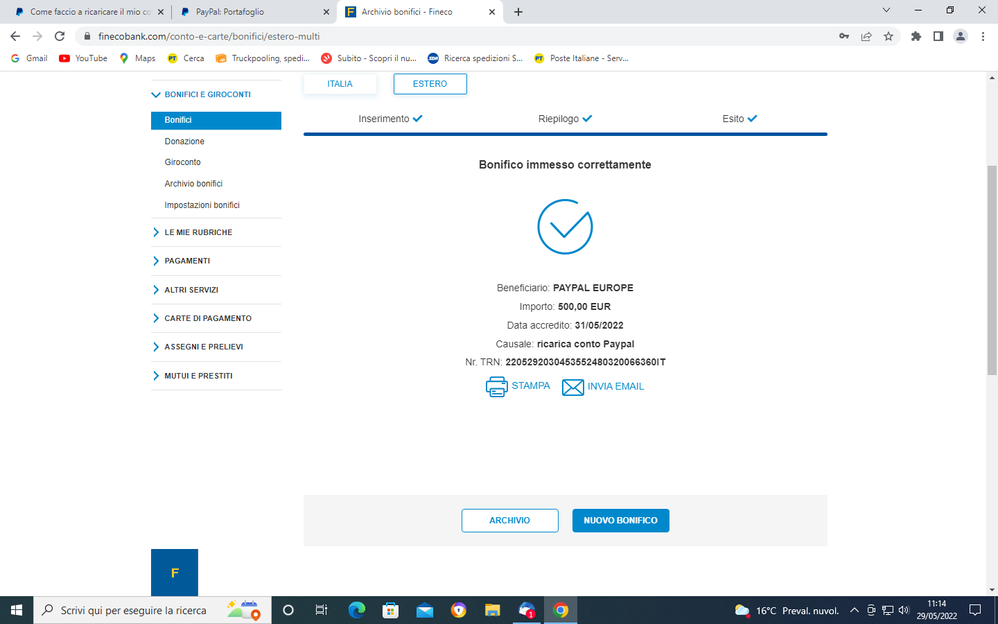Go back with the browser back arrow

pos(15,36)
